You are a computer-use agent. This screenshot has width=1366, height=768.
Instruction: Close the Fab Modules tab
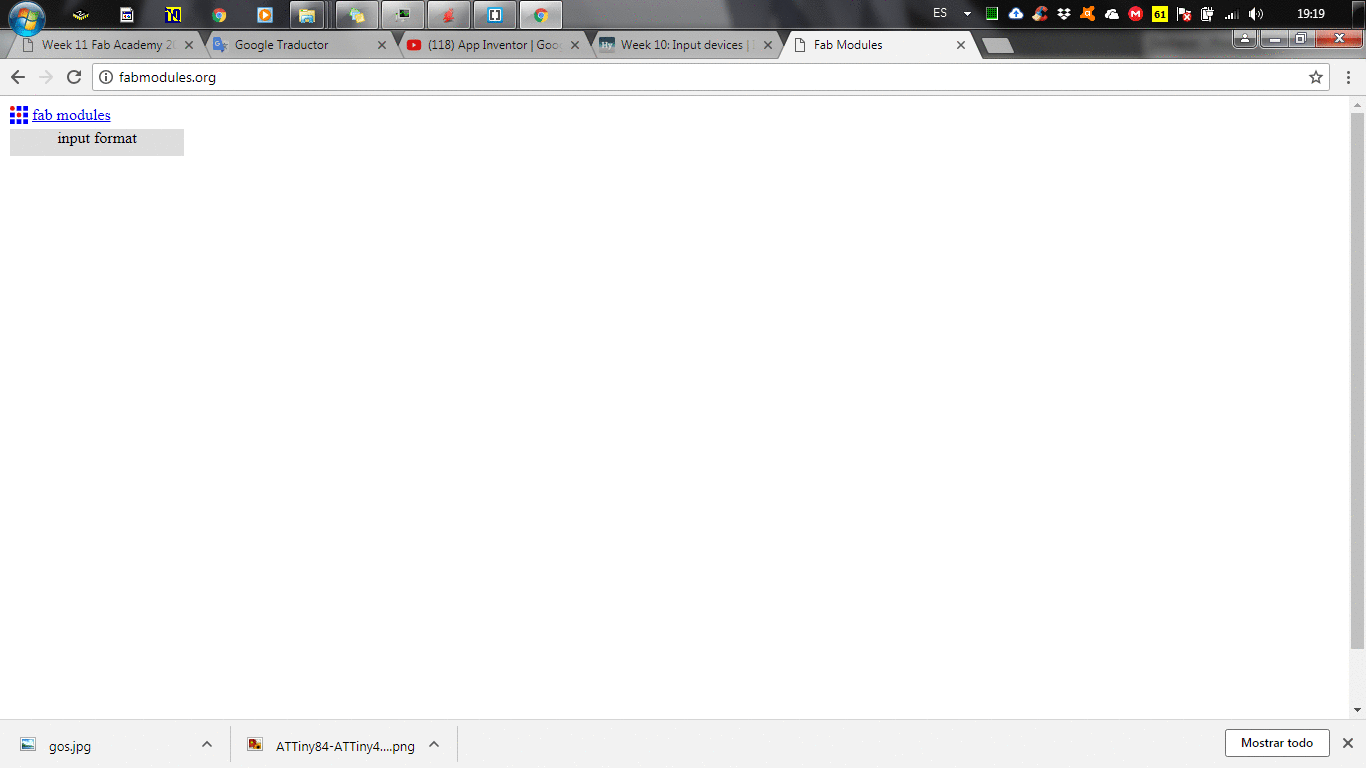[961, 45]
